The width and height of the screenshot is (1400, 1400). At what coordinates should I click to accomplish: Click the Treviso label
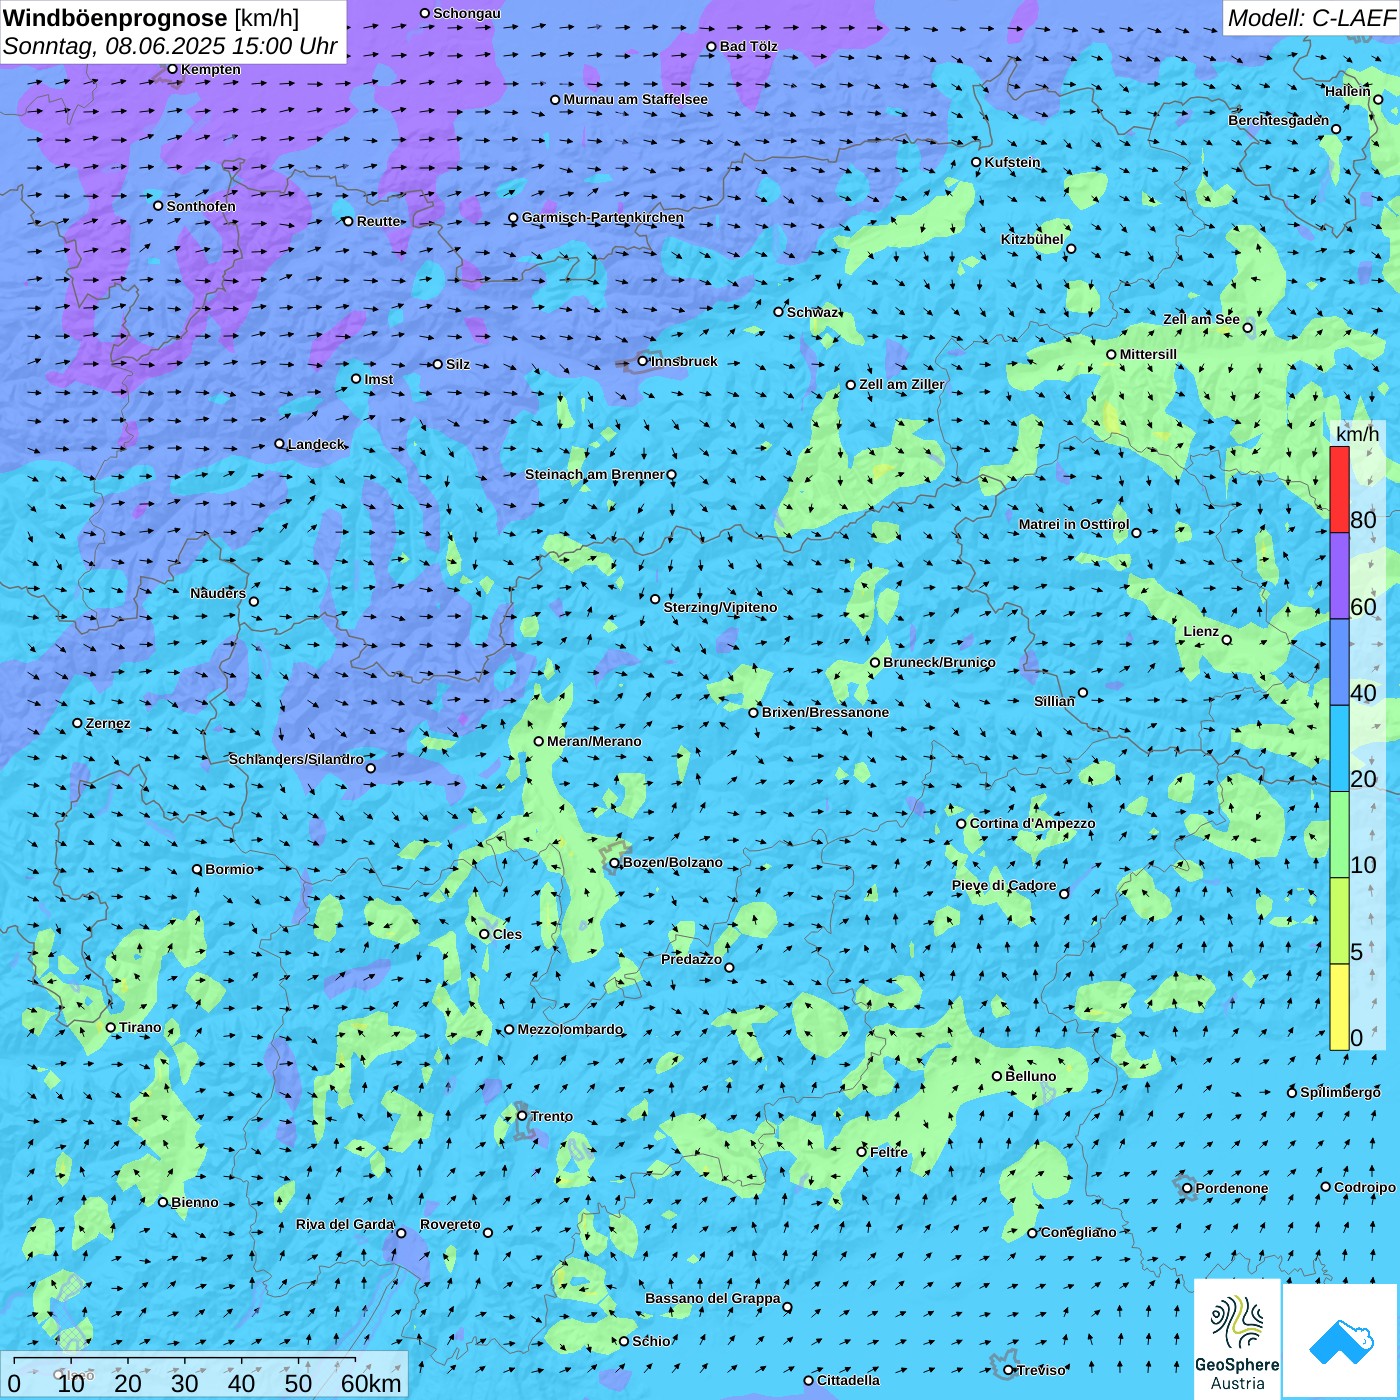coord(1041,1370)
